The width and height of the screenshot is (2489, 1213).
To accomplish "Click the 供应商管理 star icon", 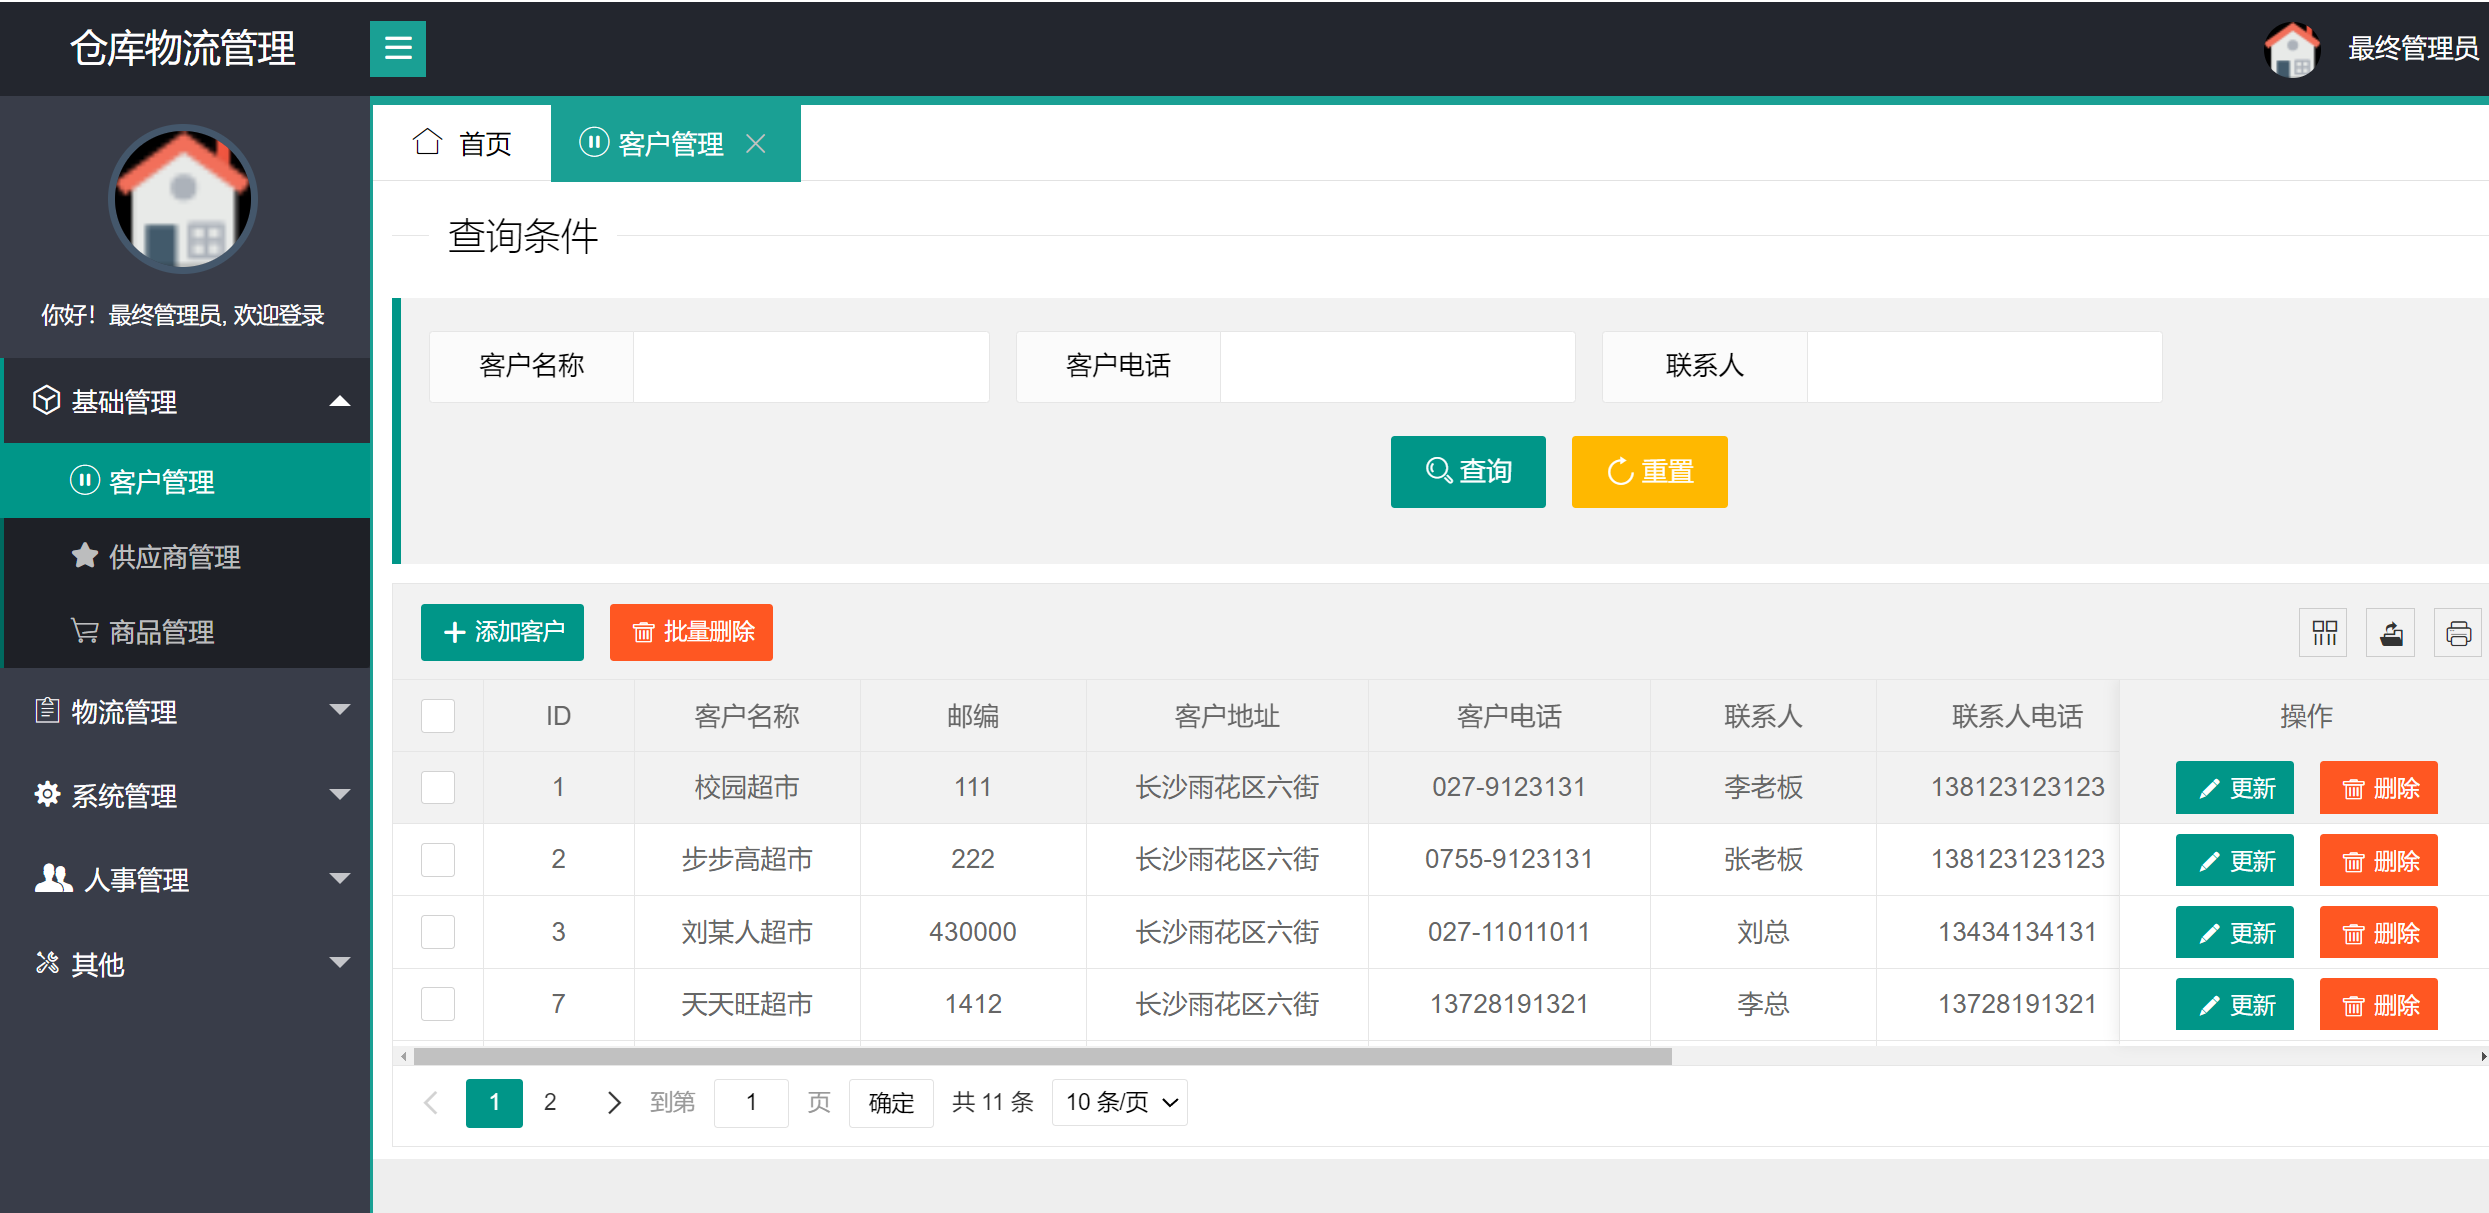I will click(85, 555).
